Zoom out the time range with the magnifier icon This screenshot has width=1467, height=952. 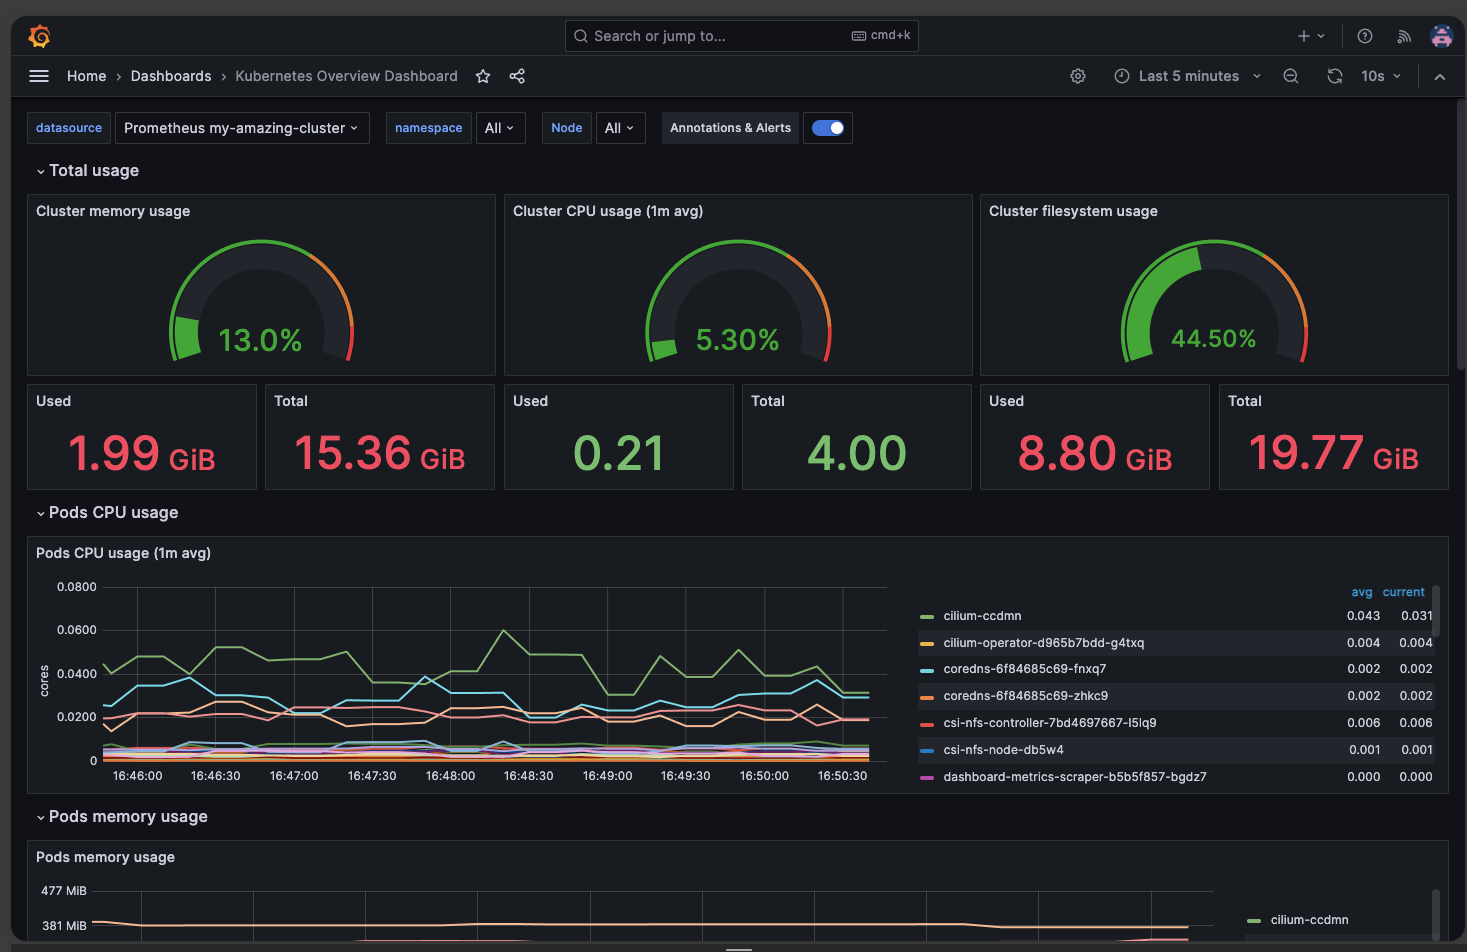point(1290,76)
